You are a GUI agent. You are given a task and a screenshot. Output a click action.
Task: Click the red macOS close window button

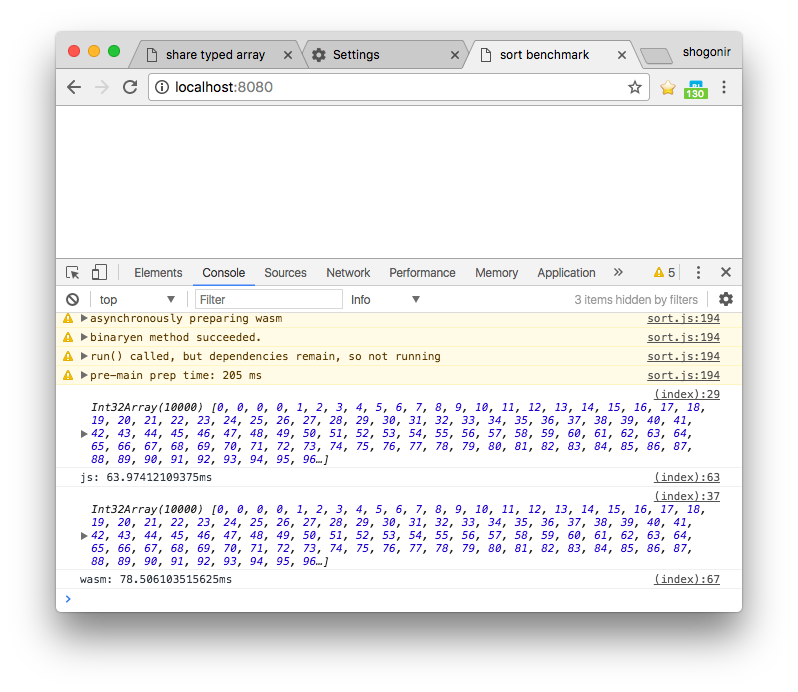[74, 51]
